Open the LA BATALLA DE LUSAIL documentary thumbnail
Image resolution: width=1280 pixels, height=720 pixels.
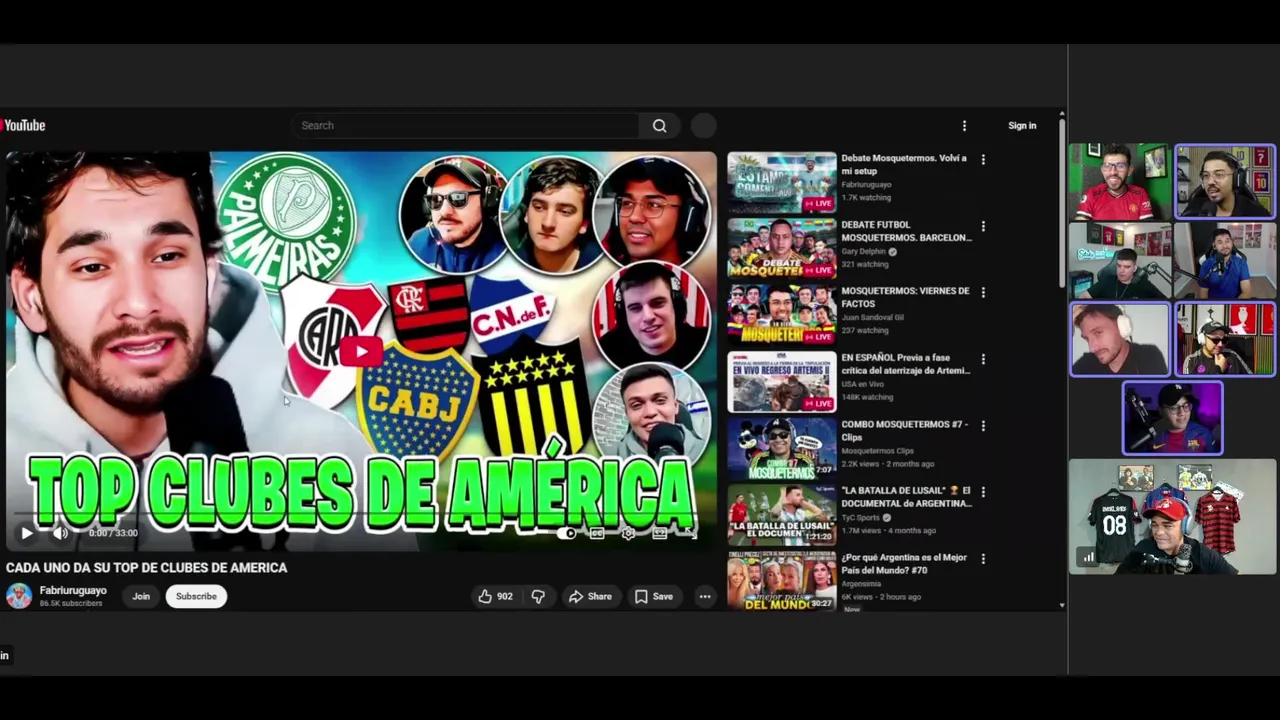click(x=781, y=515)
